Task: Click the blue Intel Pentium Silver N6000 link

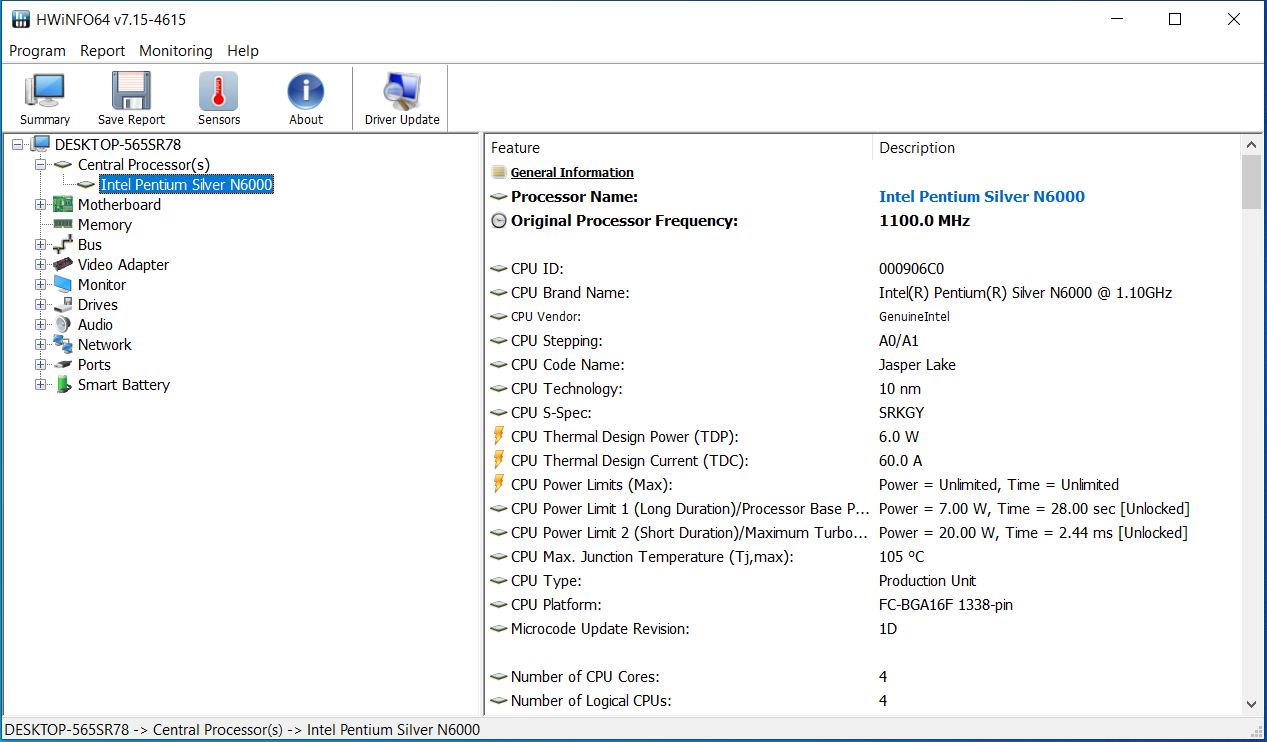Action: click(x=981, y=197)
